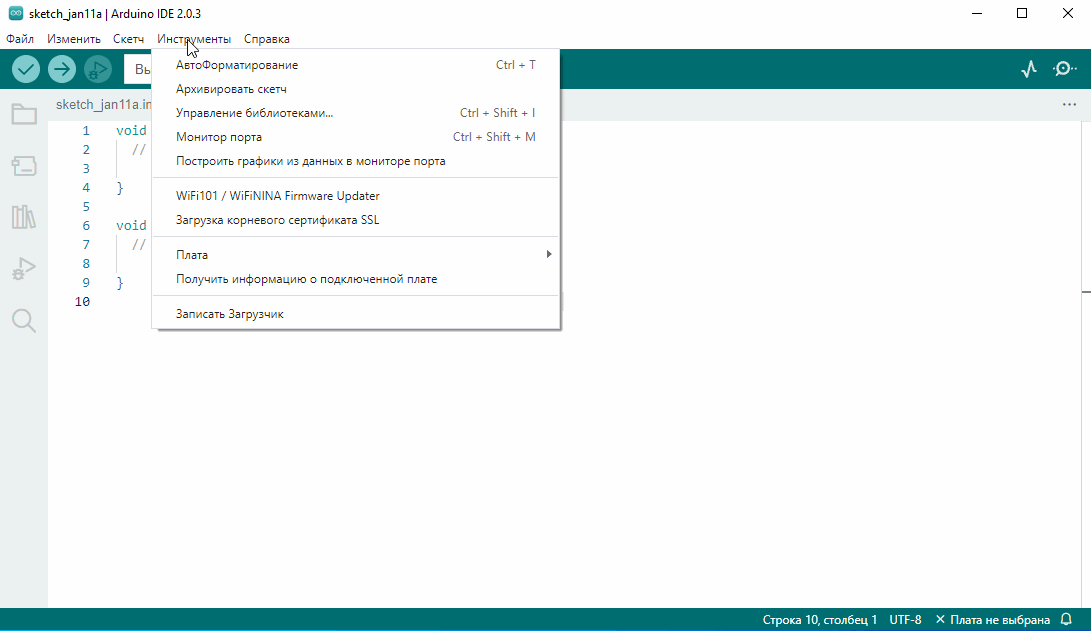This screenshot has height=631, width=1091.
Task: Click Строка 10, столбец 1 position indicator
Action: (819, 620)
